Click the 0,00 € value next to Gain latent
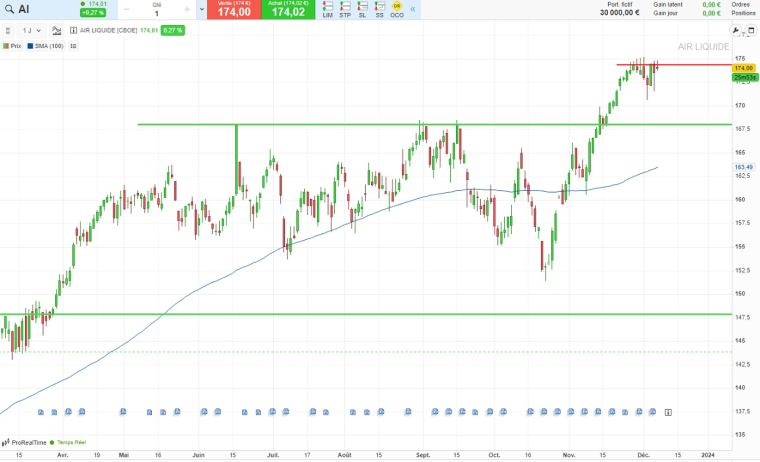The width and height of the screenshot is (760, 462). [712, 4]
